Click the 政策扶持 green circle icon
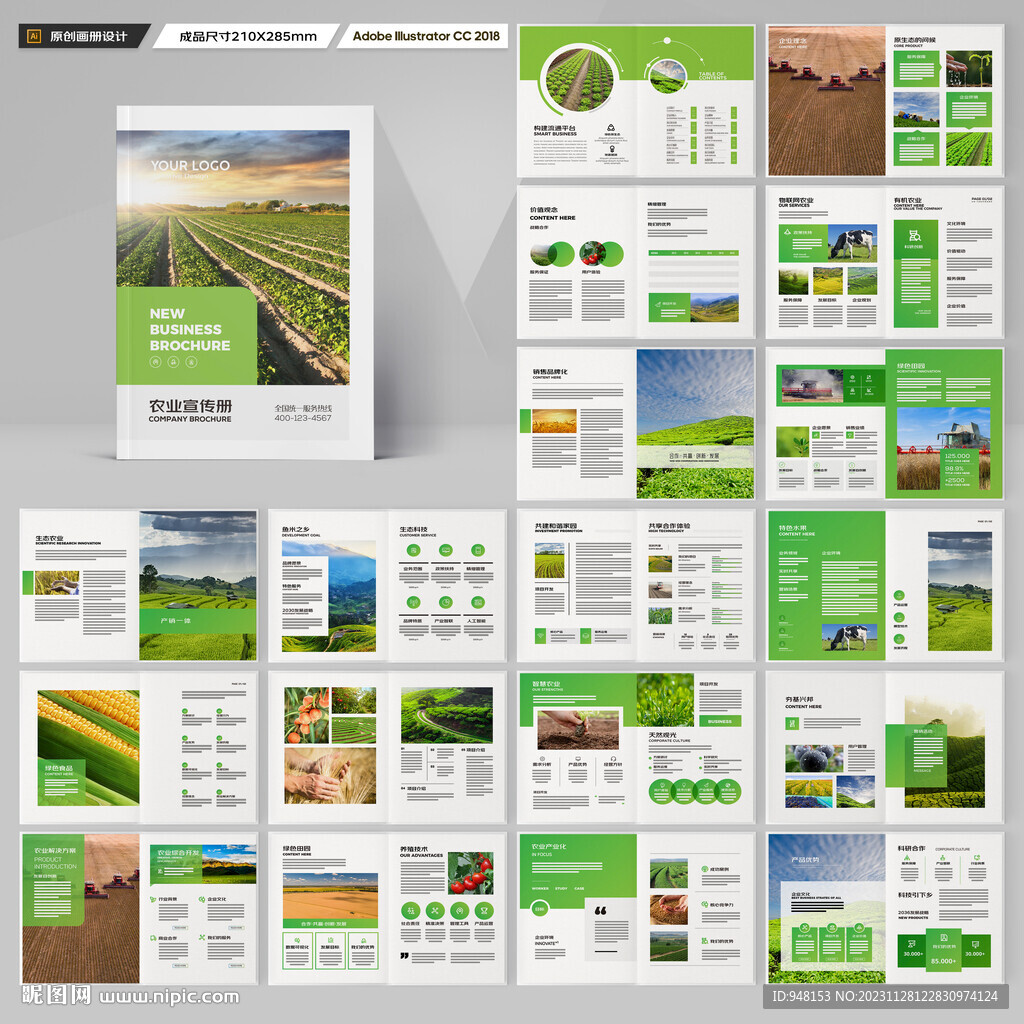Screen dimensions: 1024x1024 tap(445, 551)
